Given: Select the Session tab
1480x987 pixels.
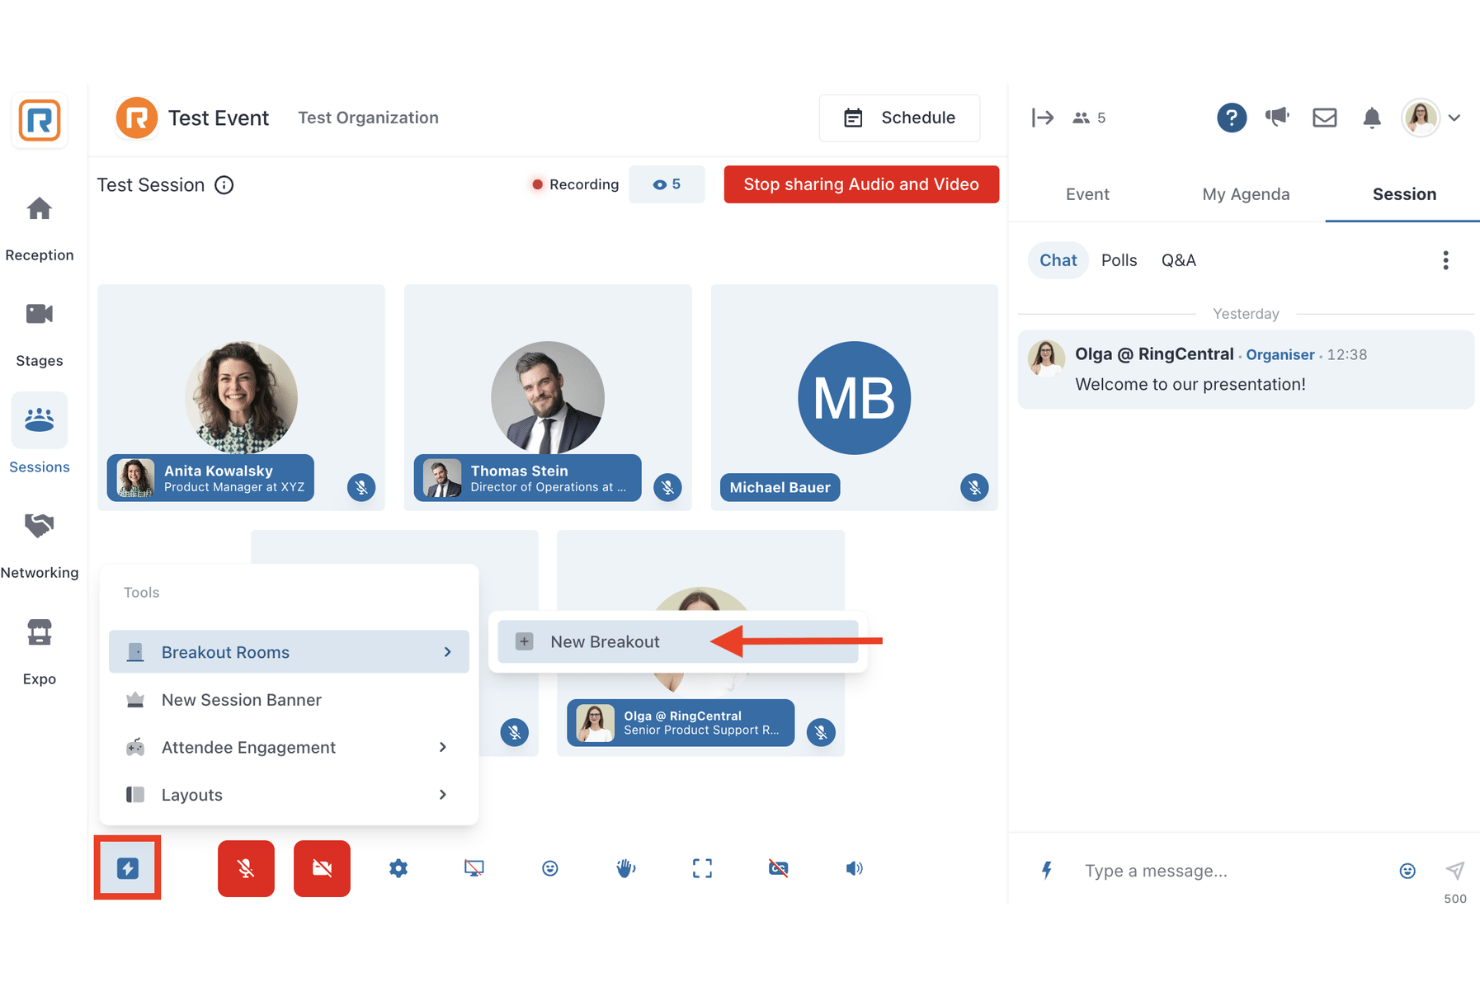Looking at the screenshot, I should click(1404, 194).
